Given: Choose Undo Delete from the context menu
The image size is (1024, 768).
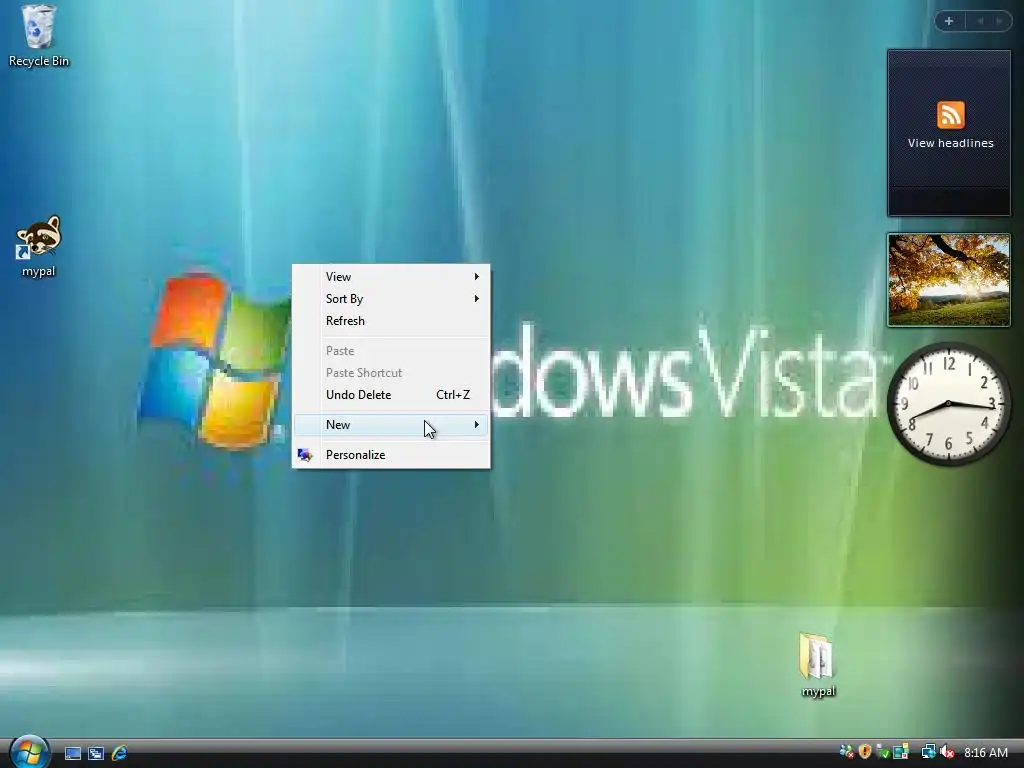Looking at the screenshot, I should click(391, 395).
